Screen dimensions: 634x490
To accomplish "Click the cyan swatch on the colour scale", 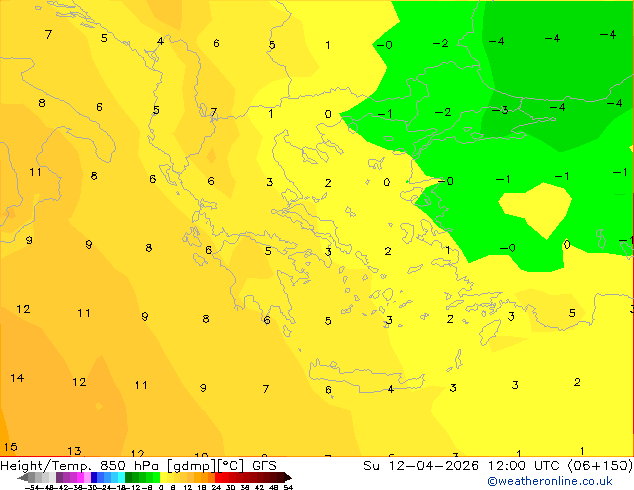I will tap(121, 477).
